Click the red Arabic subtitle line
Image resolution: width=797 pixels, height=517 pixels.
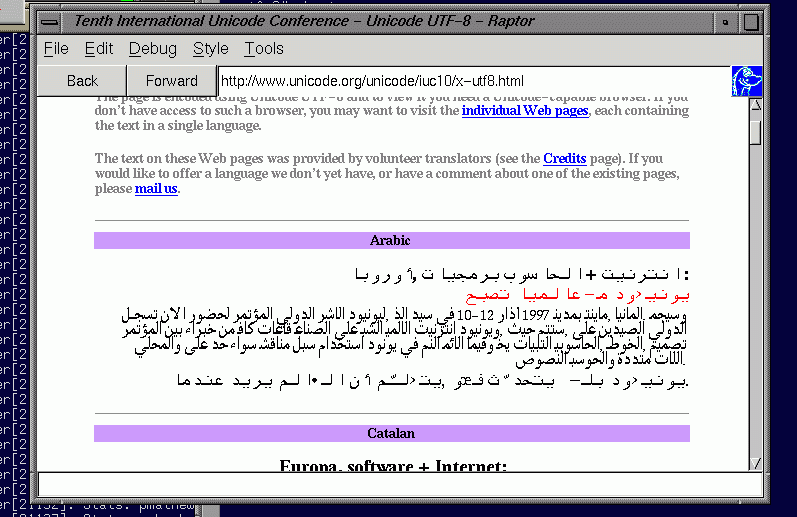coord(577,294)
